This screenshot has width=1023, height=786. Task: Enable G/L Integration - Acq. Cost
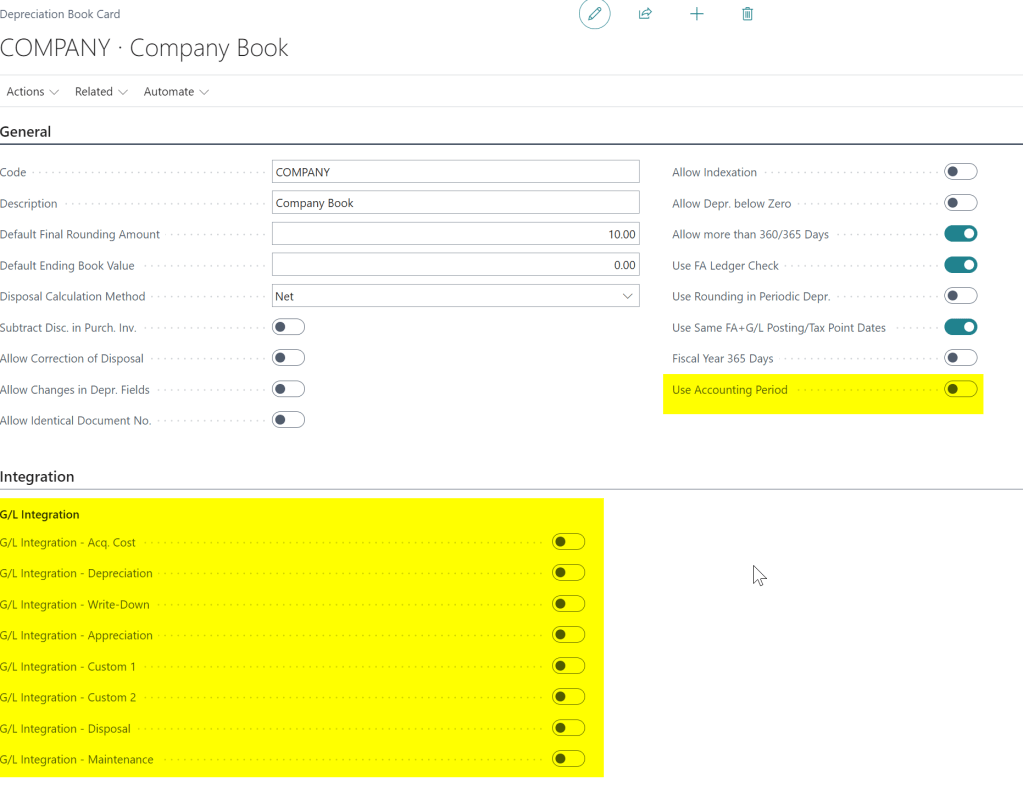(x=568, y=542)
